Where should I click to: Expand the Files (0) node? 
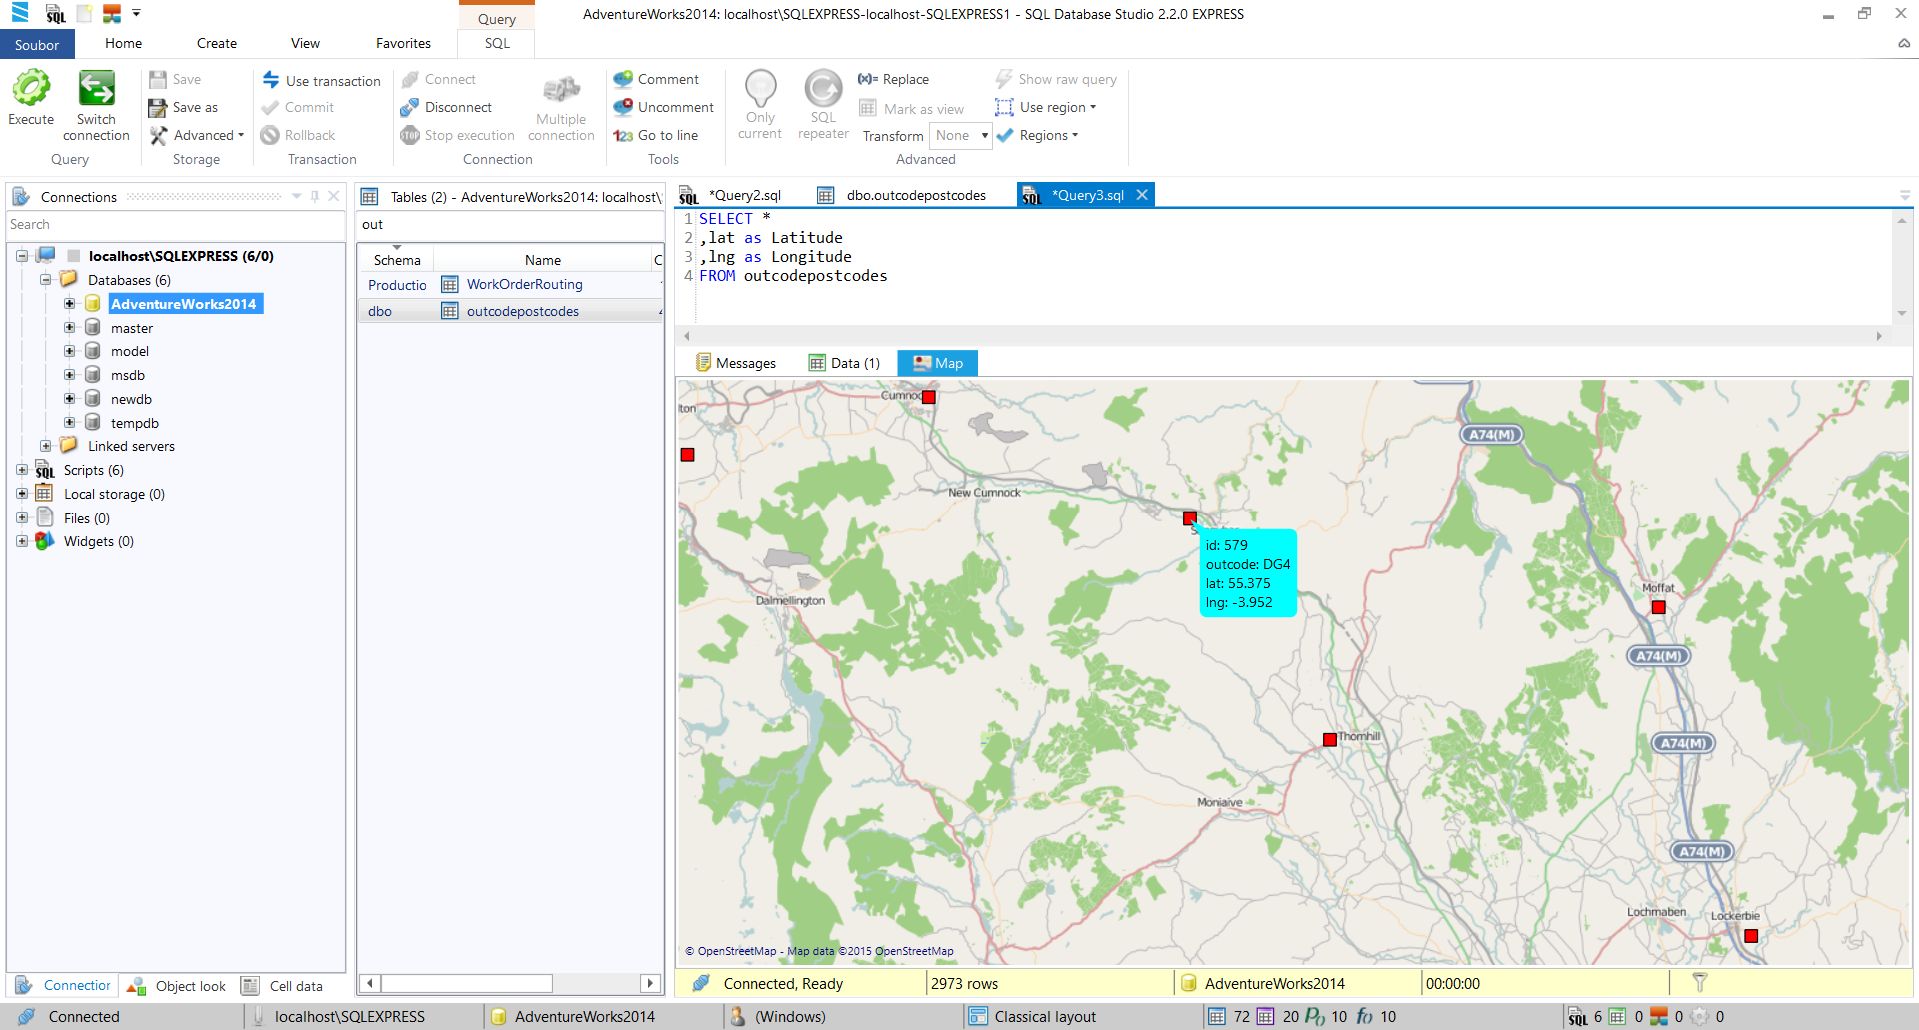click(x=22, y=517)
